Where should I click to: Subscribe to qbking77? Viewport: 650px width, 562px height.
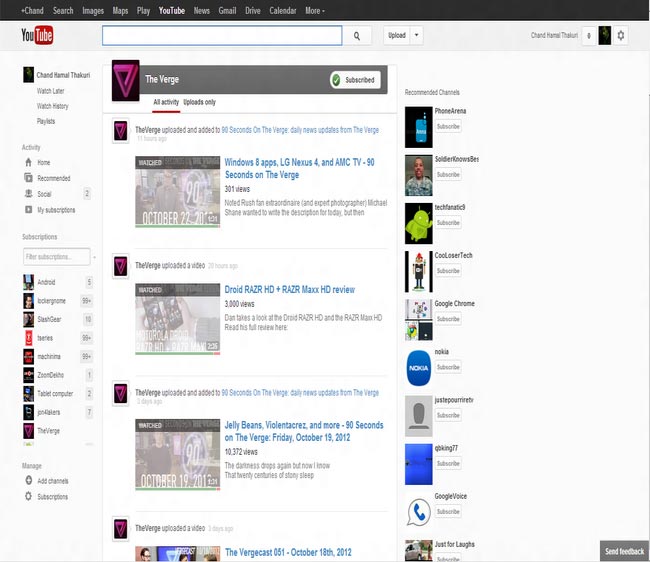tap(448, 463)
